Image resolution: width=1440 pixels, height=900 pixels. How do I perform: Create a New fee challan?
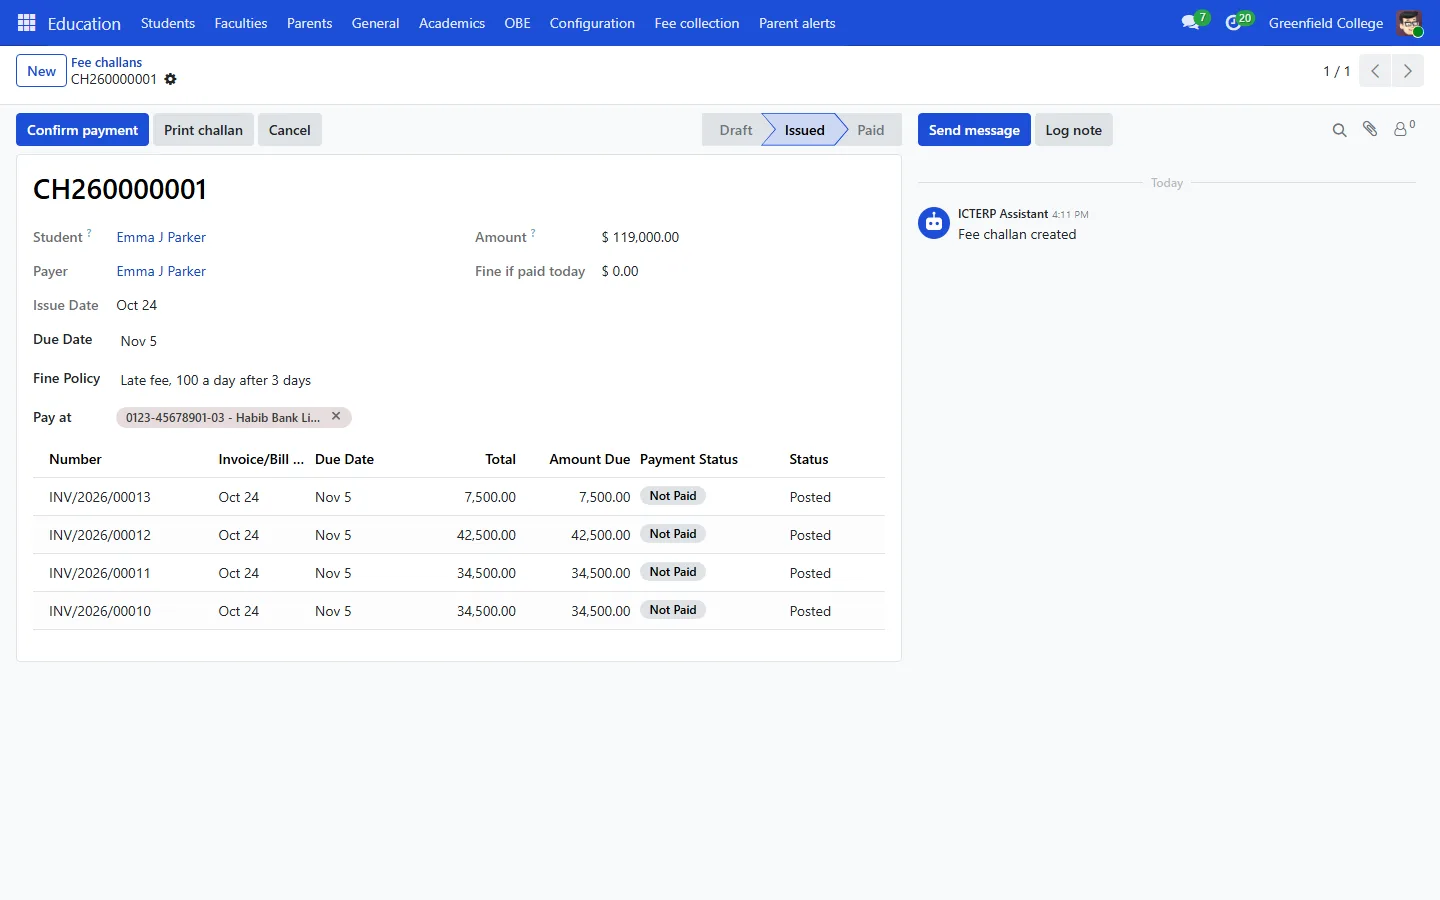coord(41,71)
